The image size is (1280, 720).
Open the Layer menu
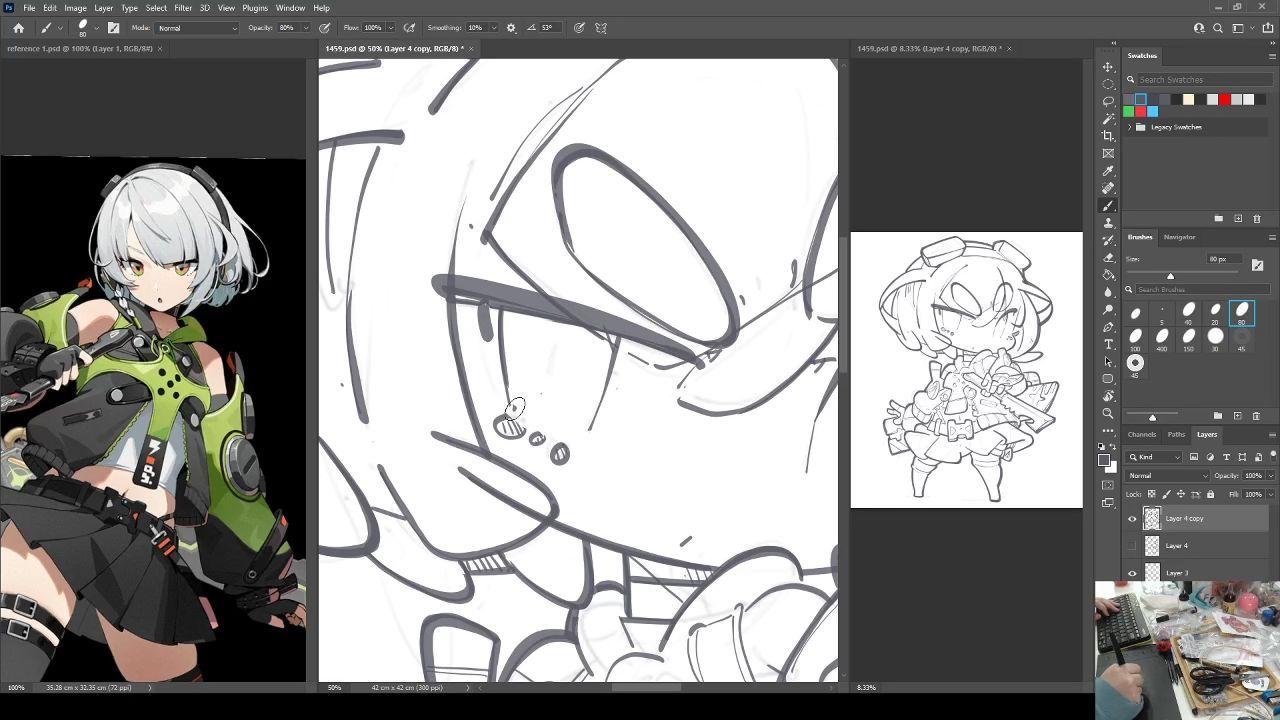point(103,8)
